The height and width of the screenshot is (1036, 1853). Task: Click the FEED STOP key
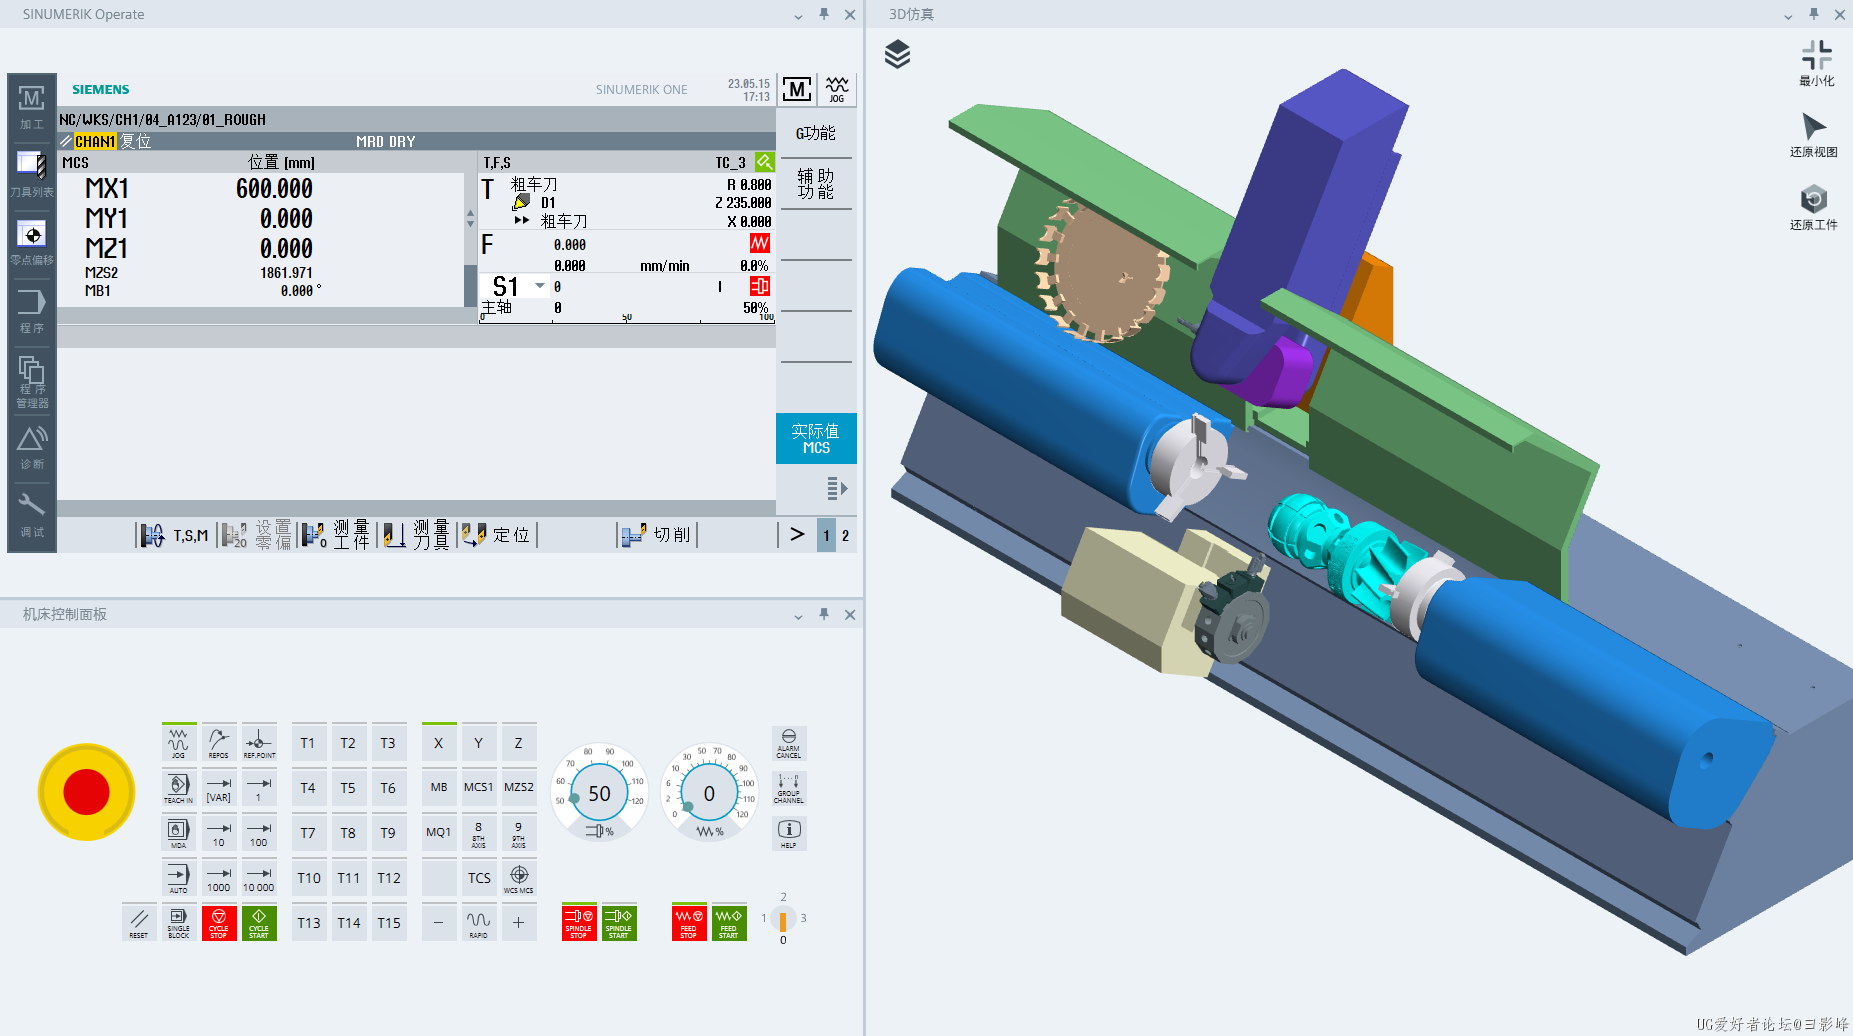689,923
